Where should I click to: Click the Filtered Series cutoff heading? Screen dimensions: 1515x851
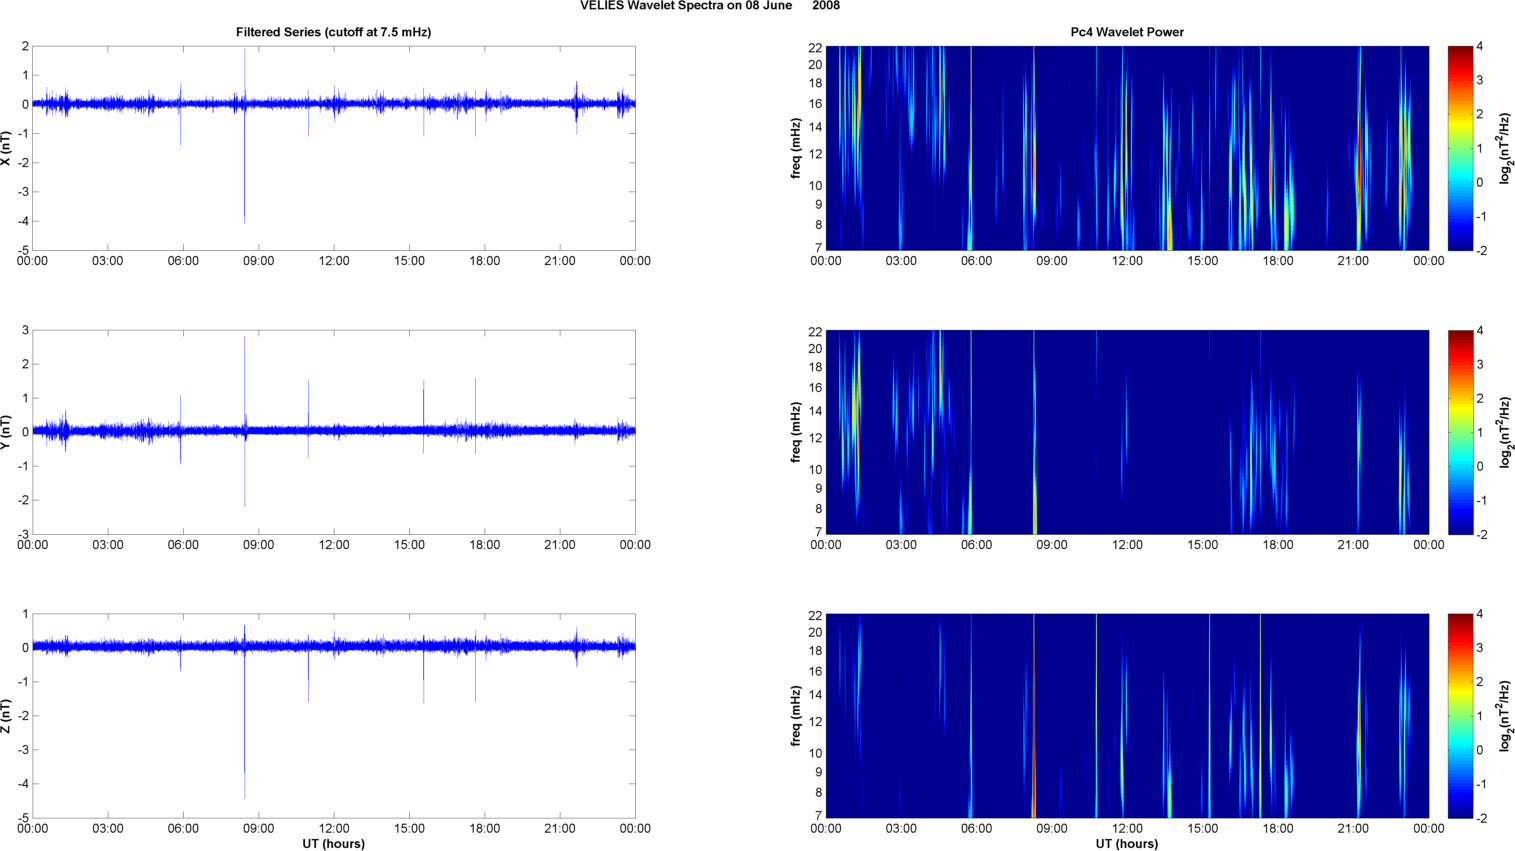click(x=333, y=32)
